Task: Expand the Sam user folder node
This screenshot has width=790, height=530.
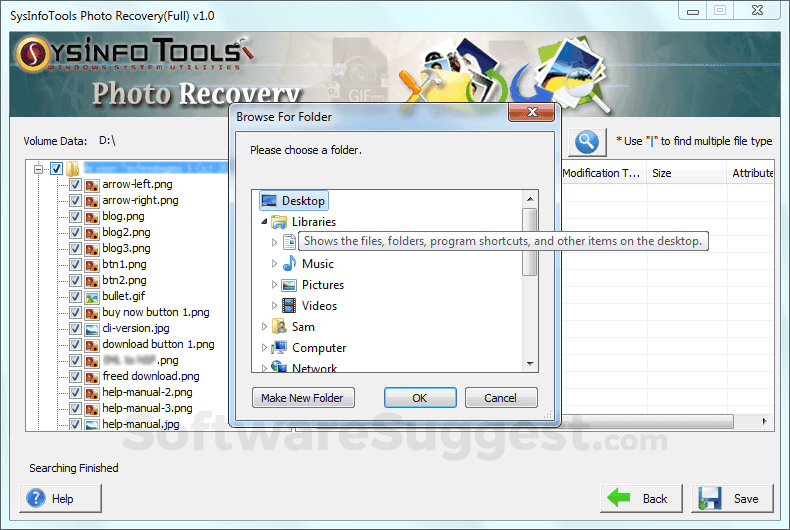Action: pos(264,326)
